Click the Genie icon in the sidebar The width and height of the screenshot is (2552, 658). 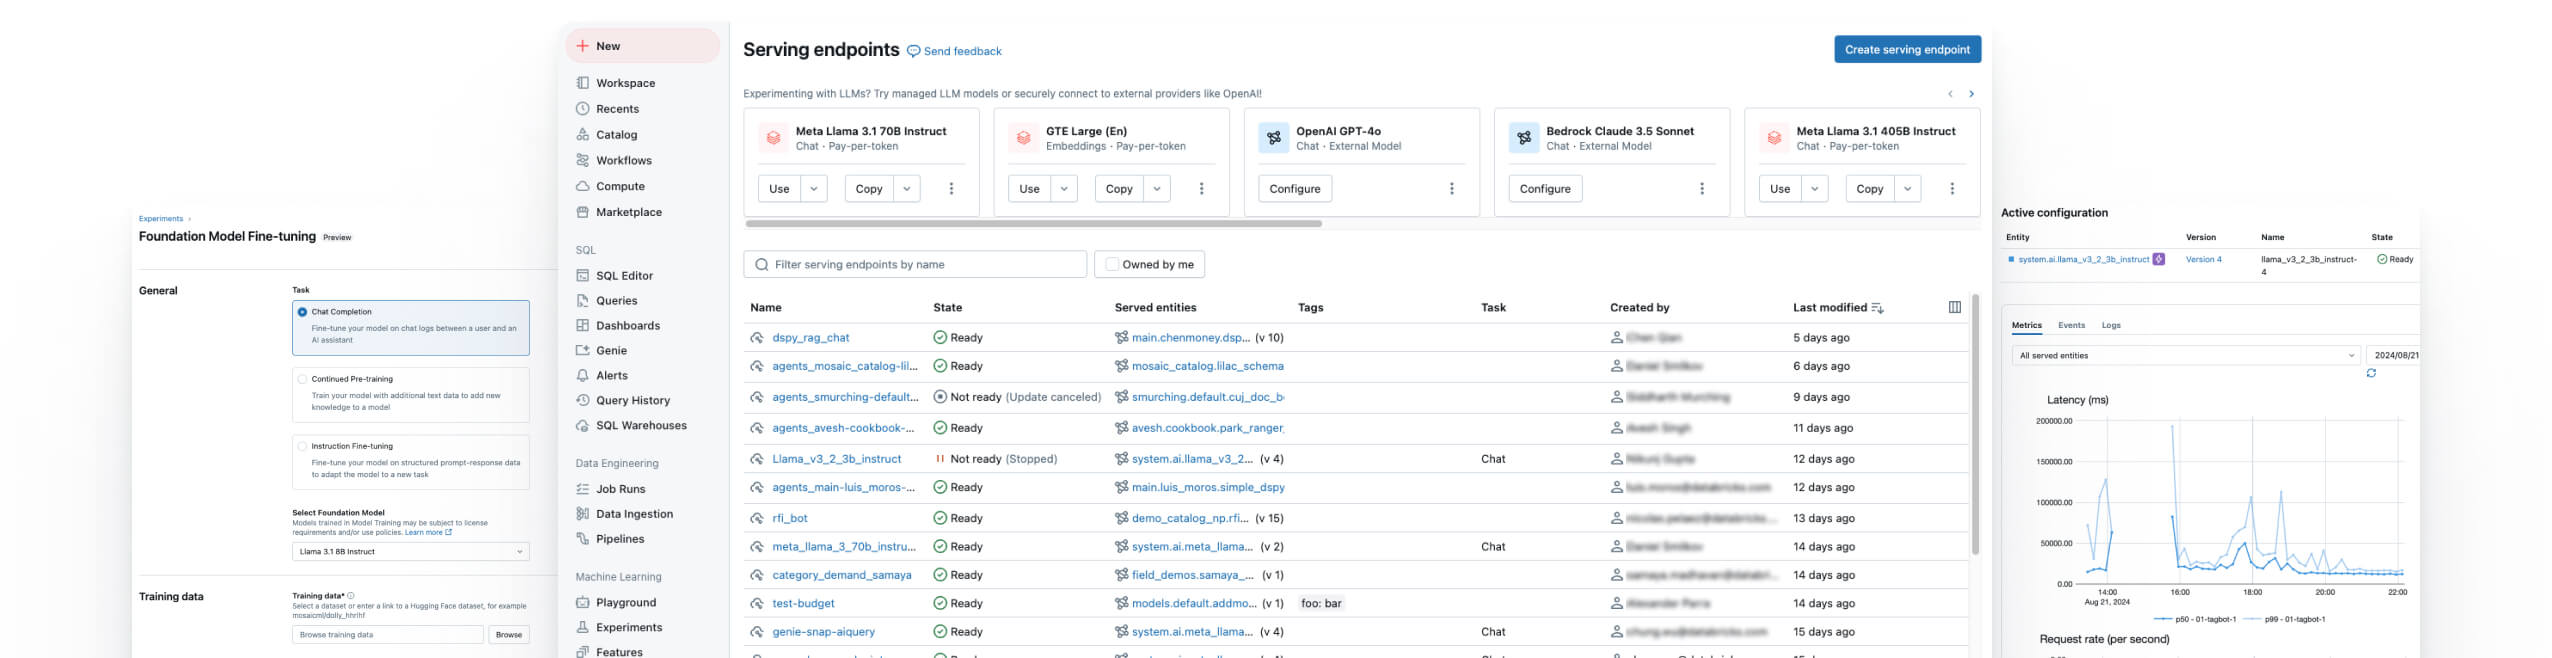pyautogui.click(x=583, y=351)
